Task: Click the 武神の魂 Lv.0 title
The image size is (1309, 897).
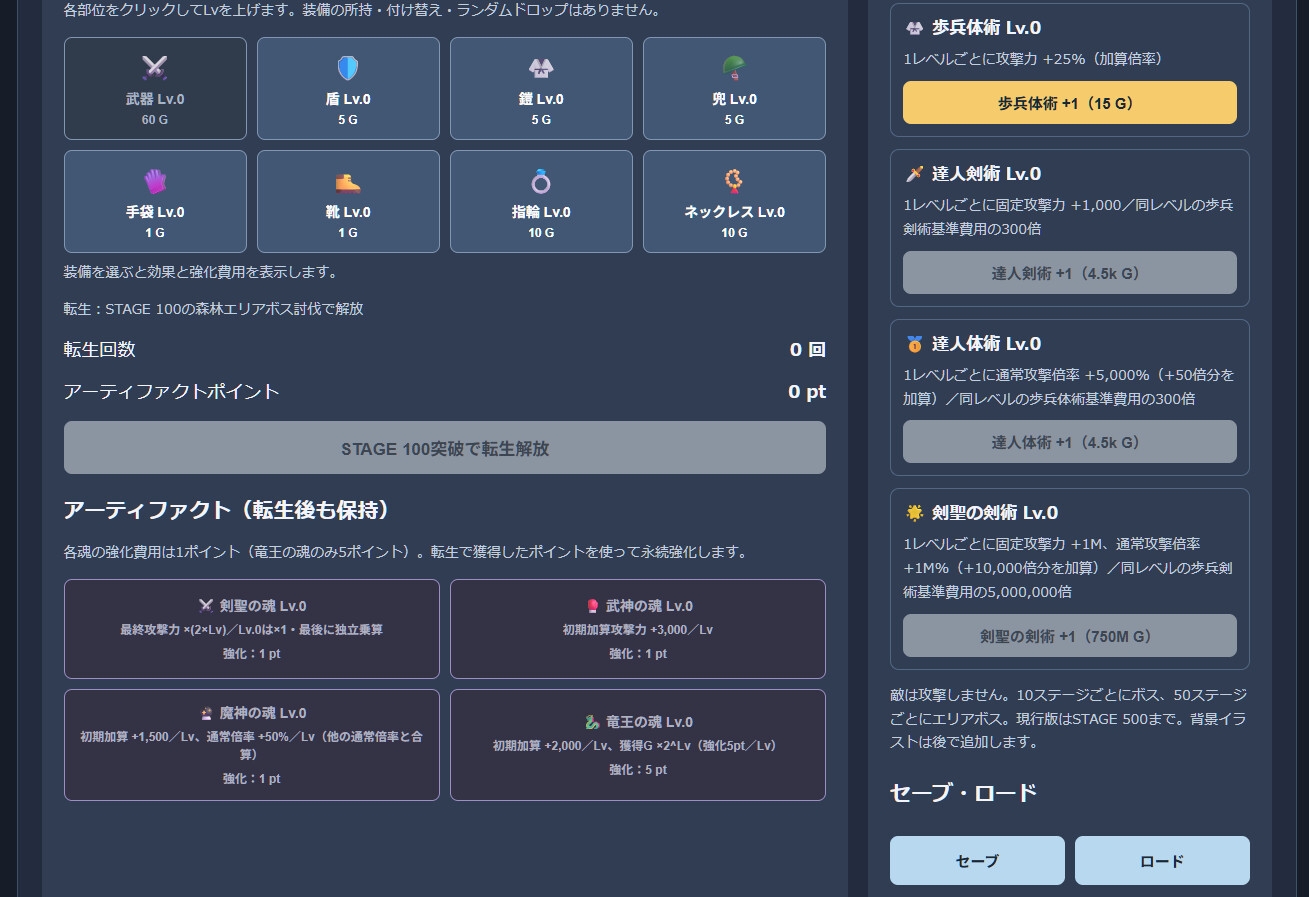Action: [x=649, y=606]
